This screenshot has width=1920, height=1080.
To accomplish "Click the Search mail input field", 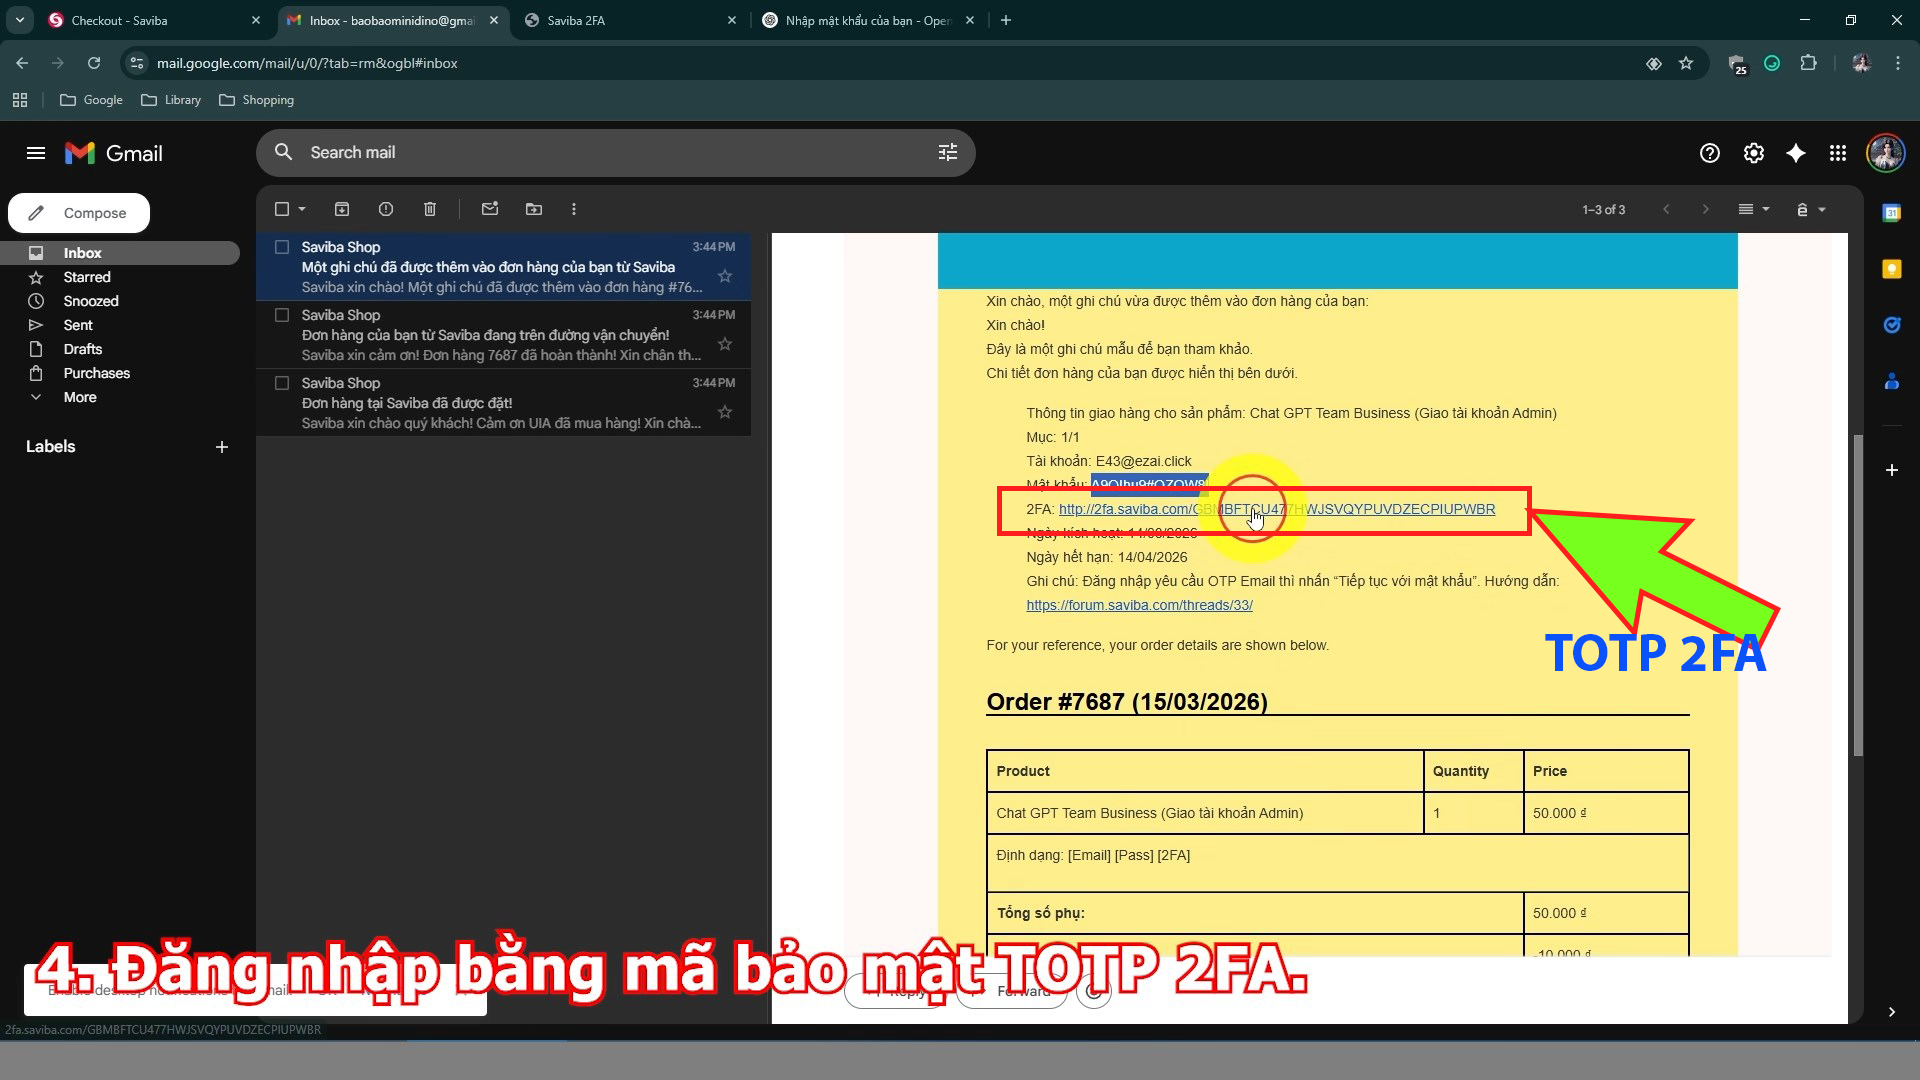I will coord(615,152).
